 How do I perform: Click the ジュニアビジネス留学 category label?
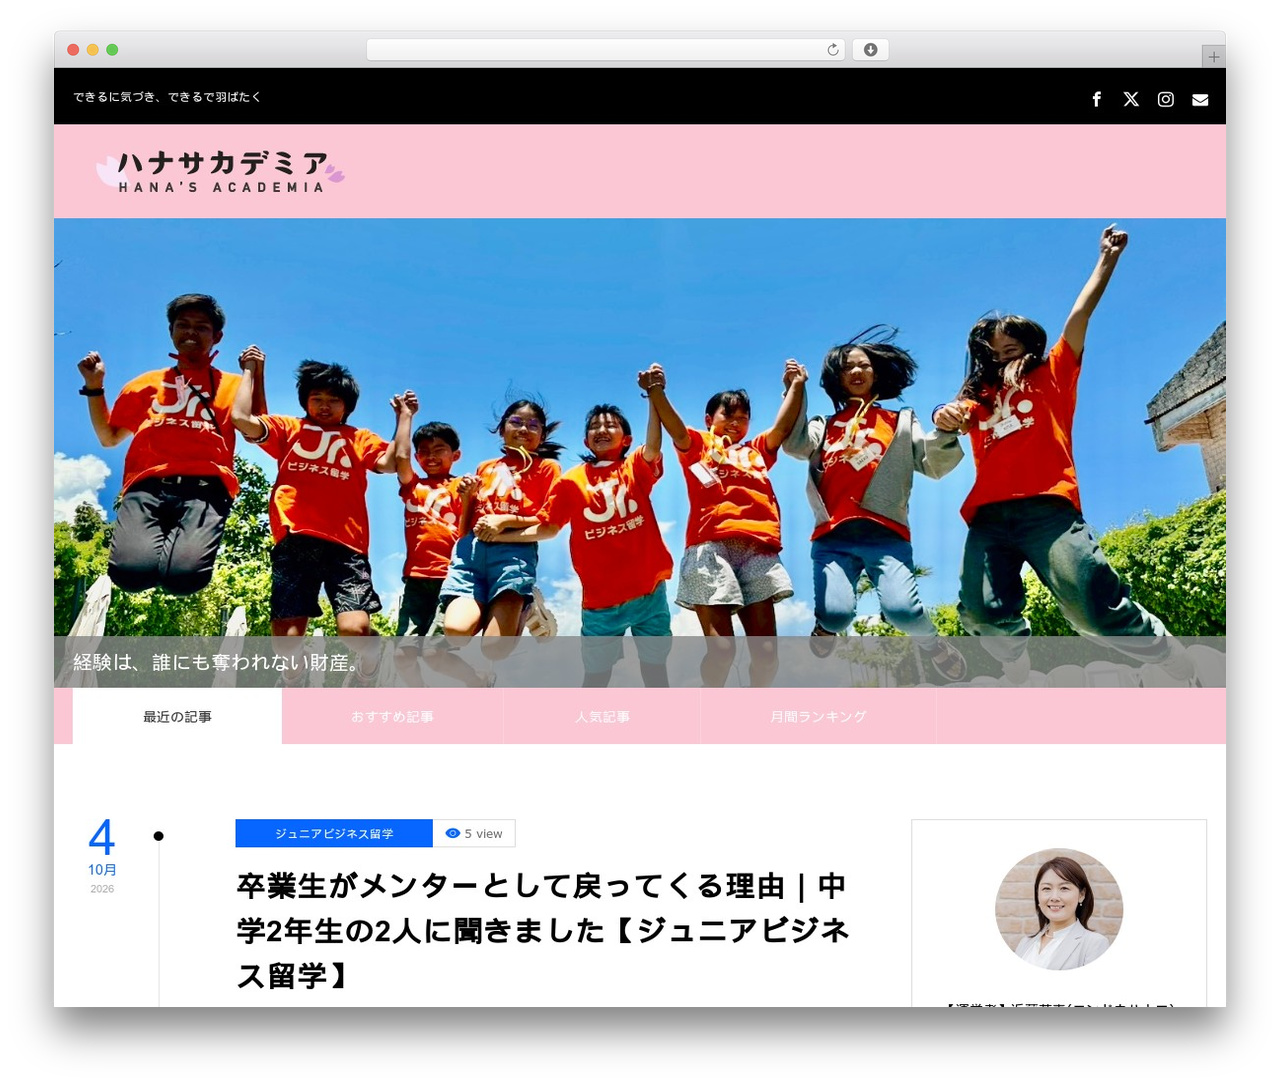click(334, 833)
